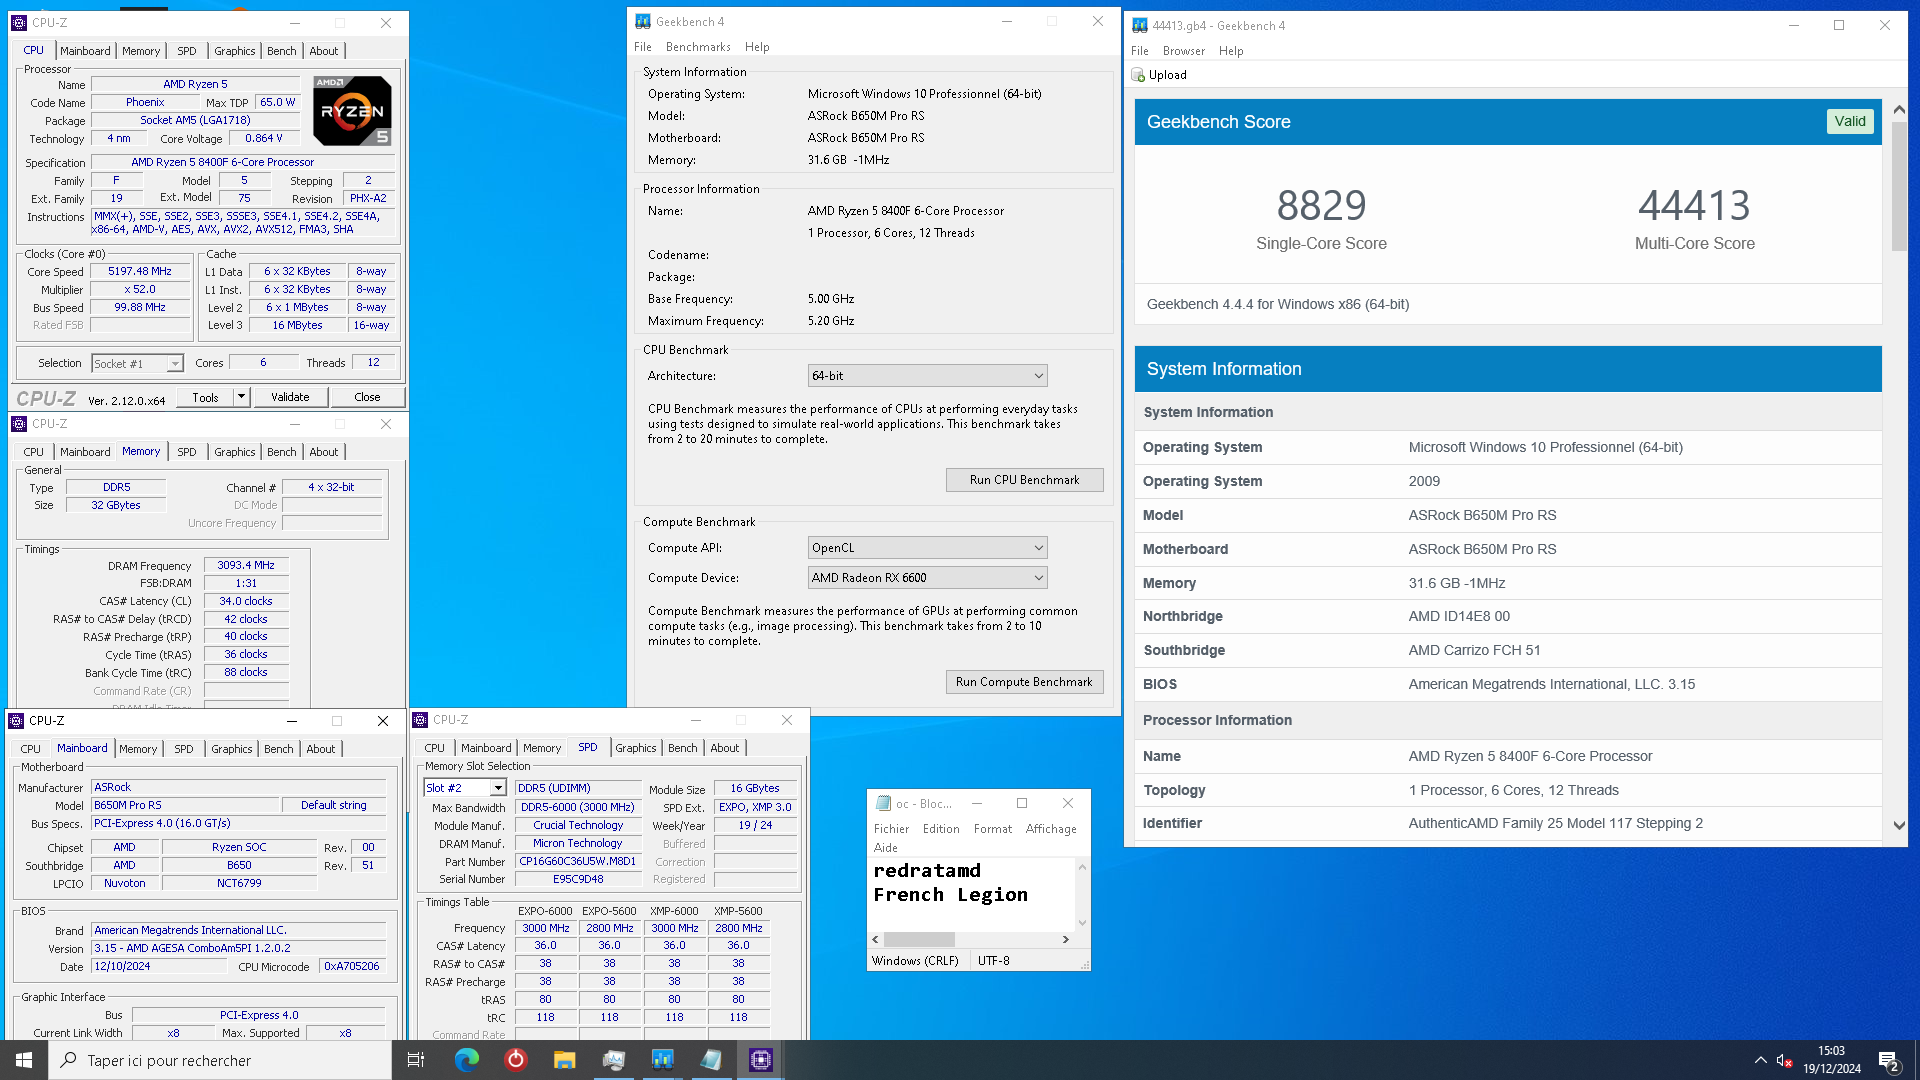Image resolution: width=1920 pixels, height=1080 pixels.
Task: Open the Architecture 64-bit dropdown
Action: click(927, 376)
